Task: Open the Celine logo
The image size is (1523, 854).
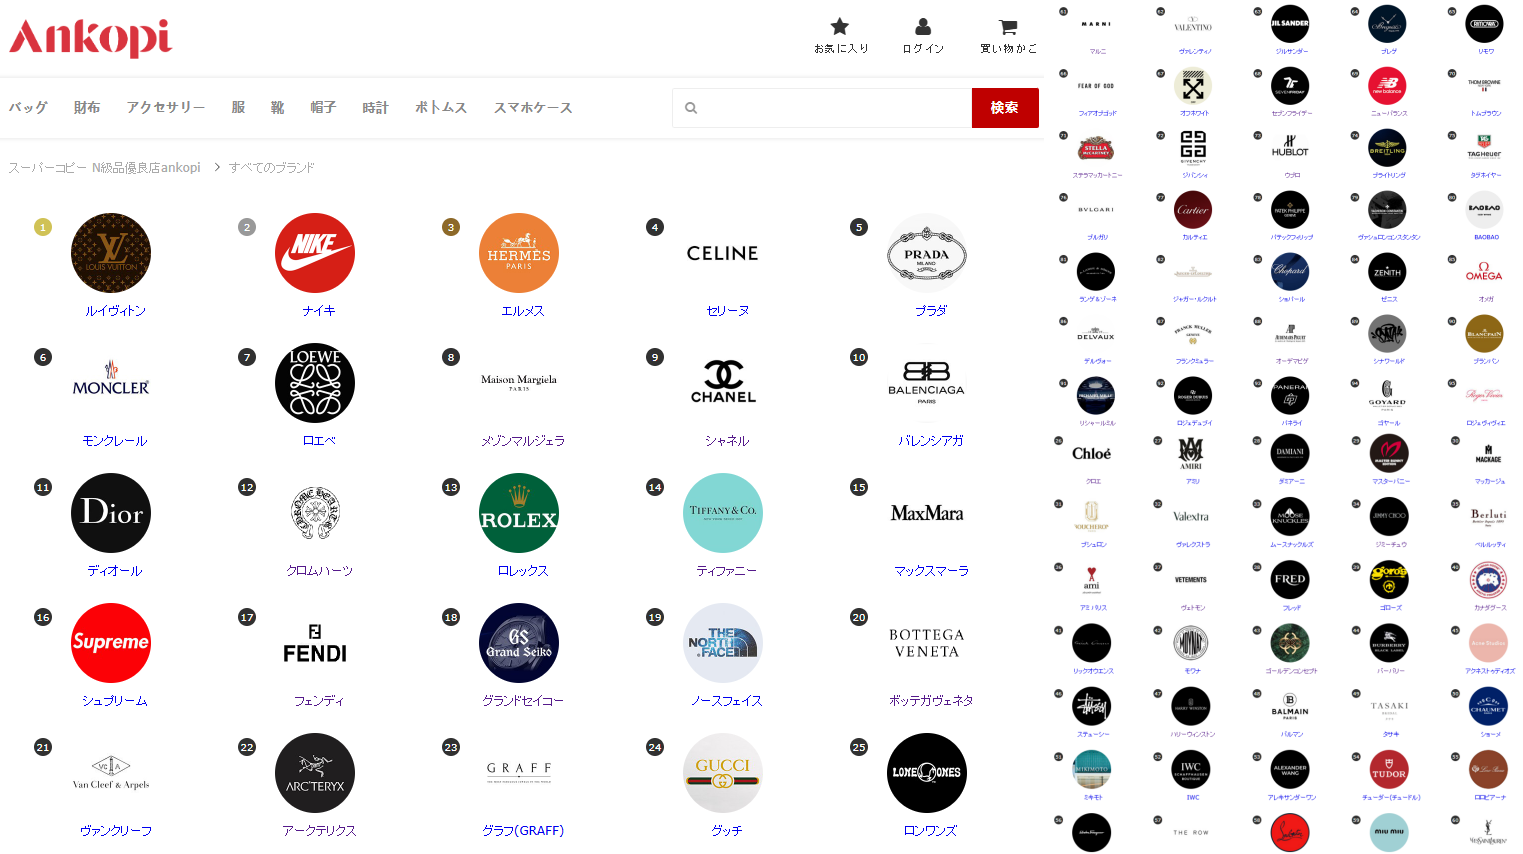Action: pyautogui.click(x=723, y=253)
